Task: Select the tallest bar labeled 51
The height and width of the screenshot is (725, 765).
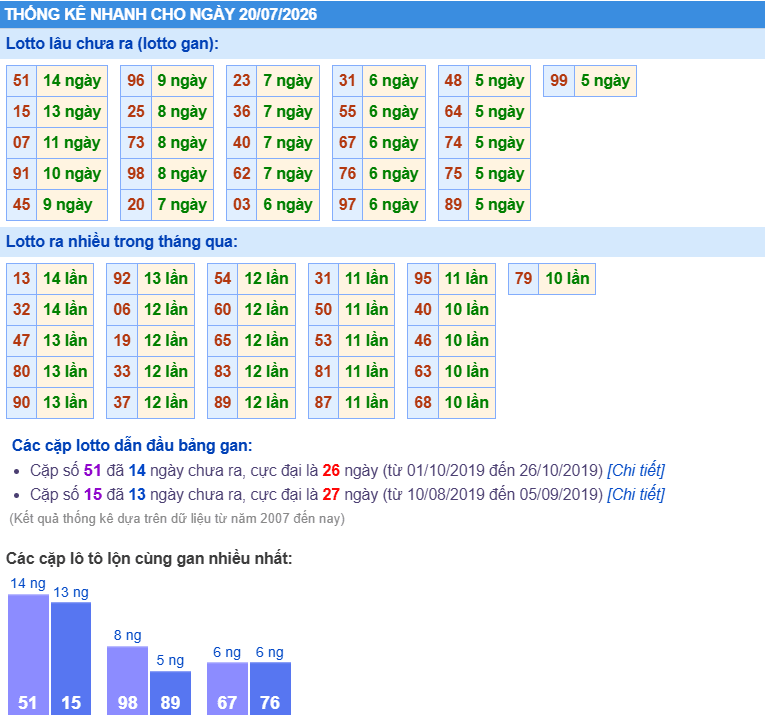Action: tap(28, 654)
